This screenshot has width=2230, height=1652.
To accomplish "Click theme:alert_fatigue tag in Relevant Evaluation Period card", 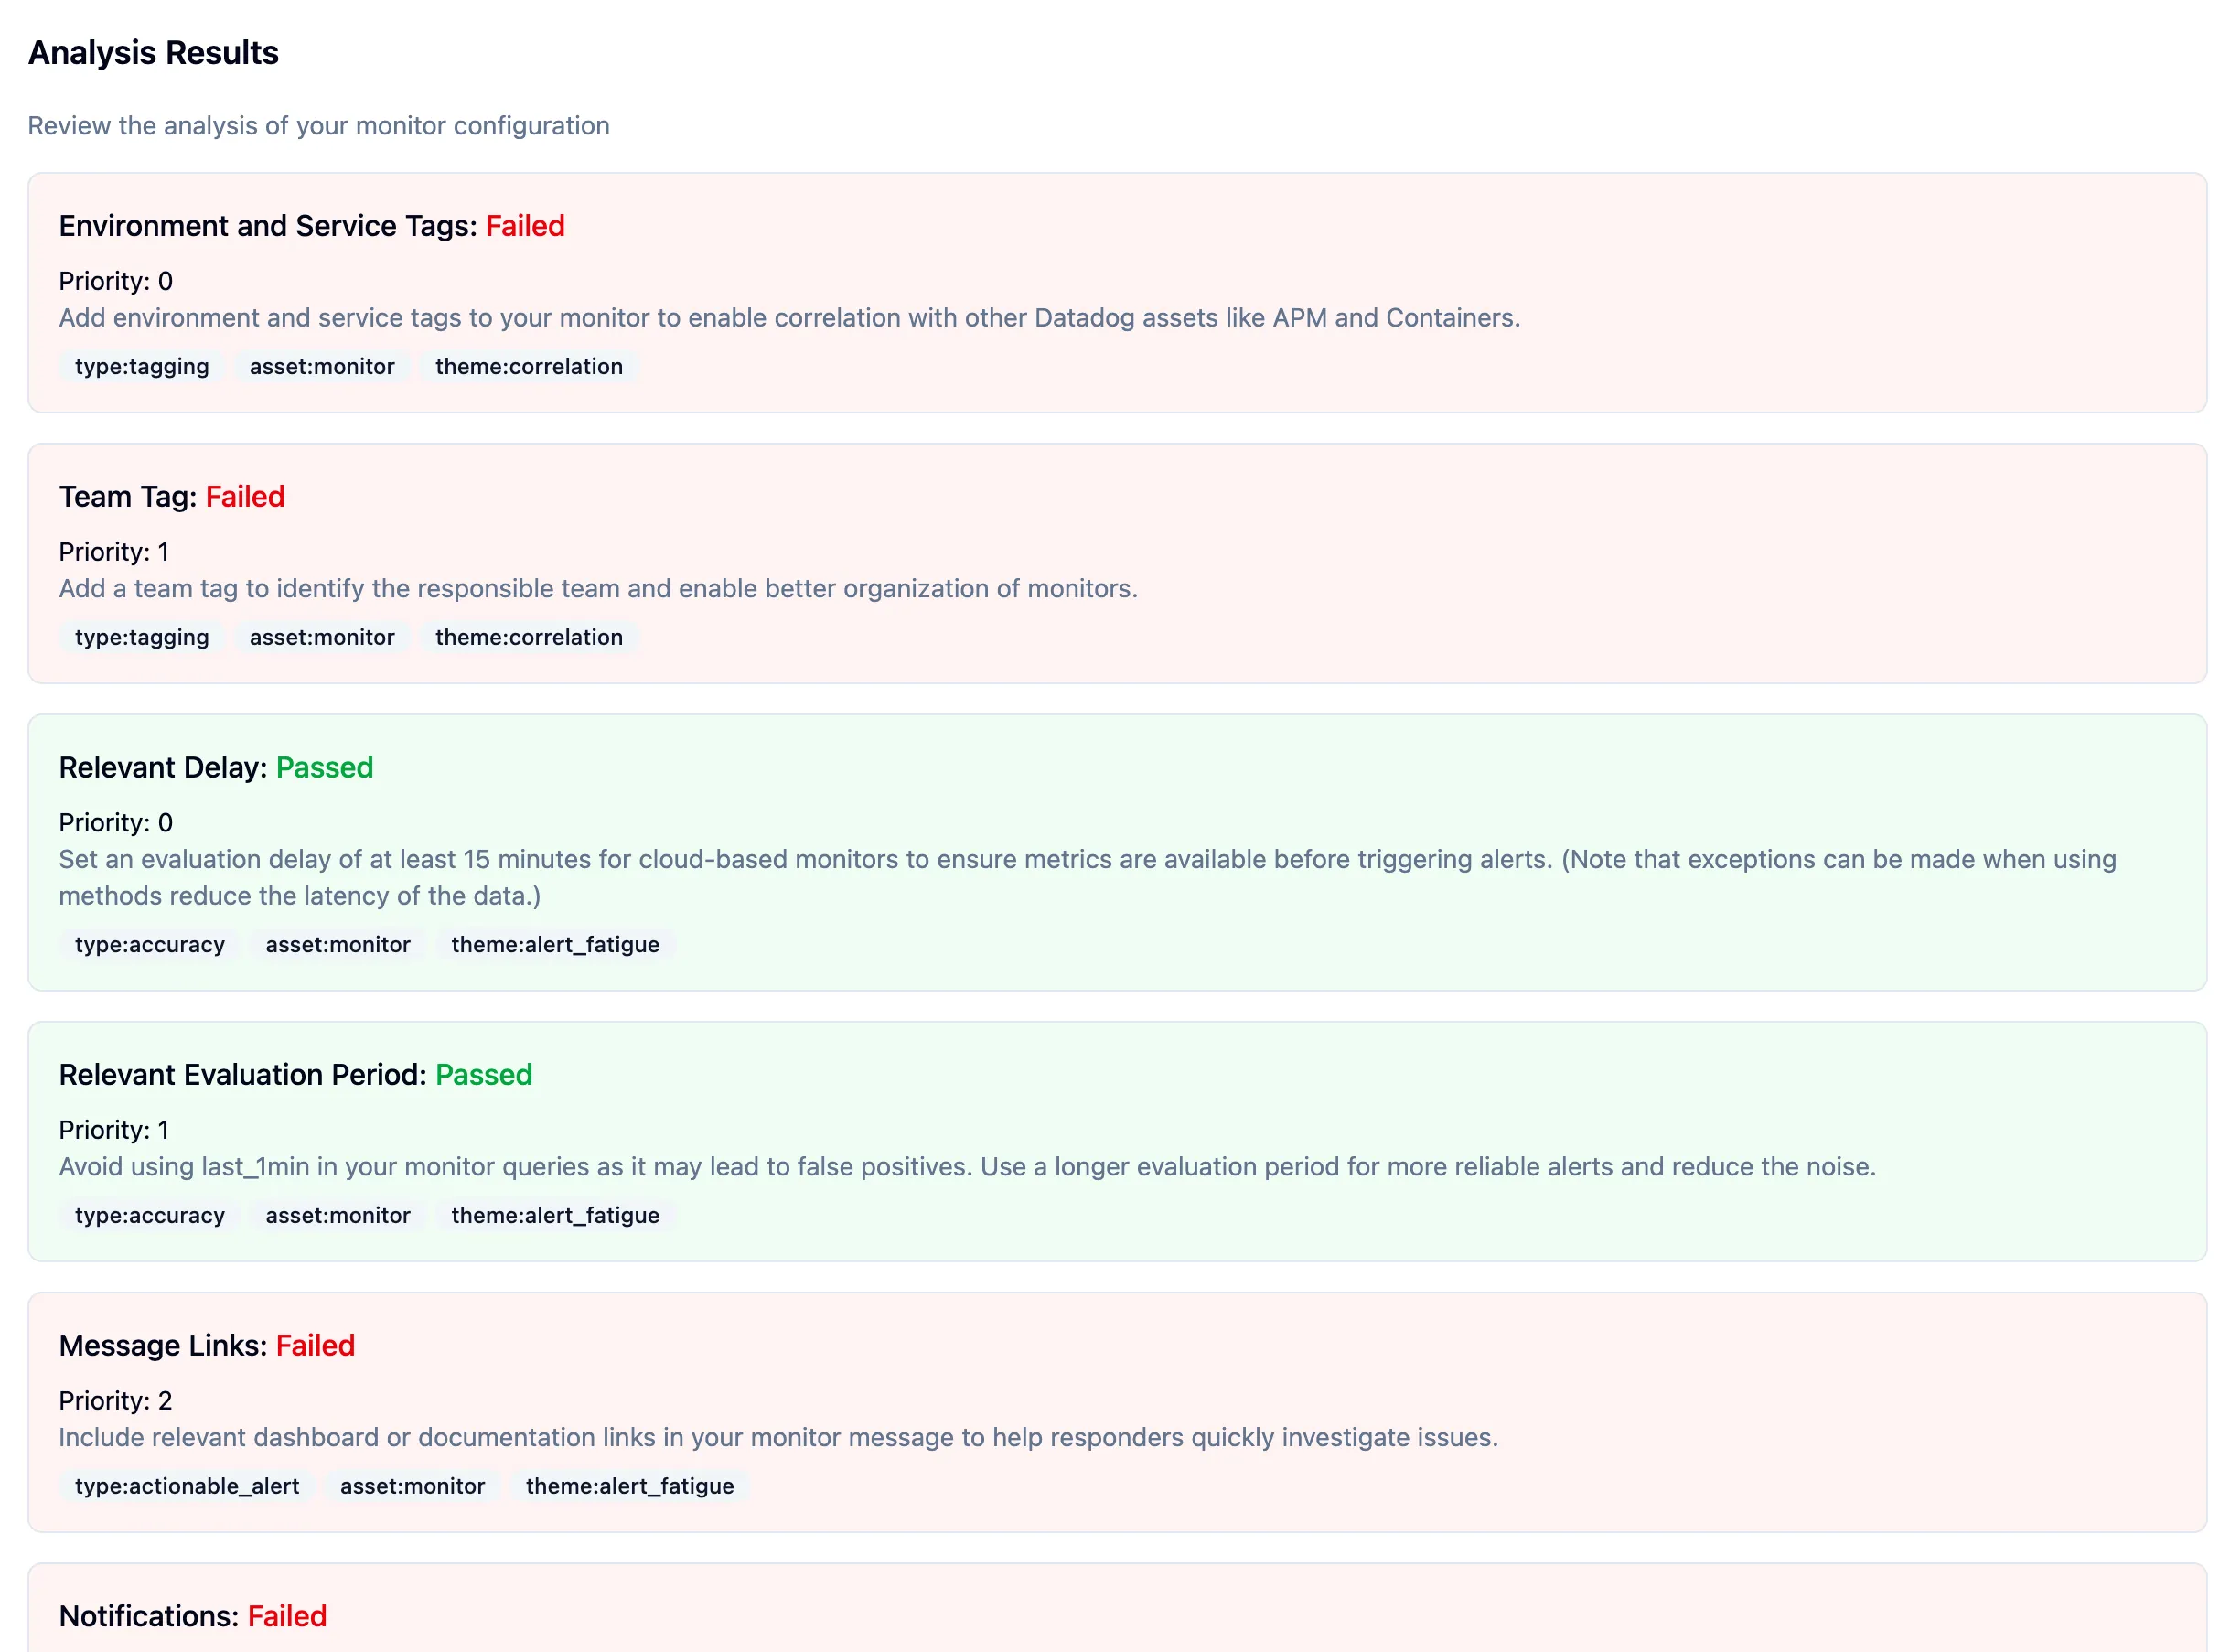I will 555,1215.
